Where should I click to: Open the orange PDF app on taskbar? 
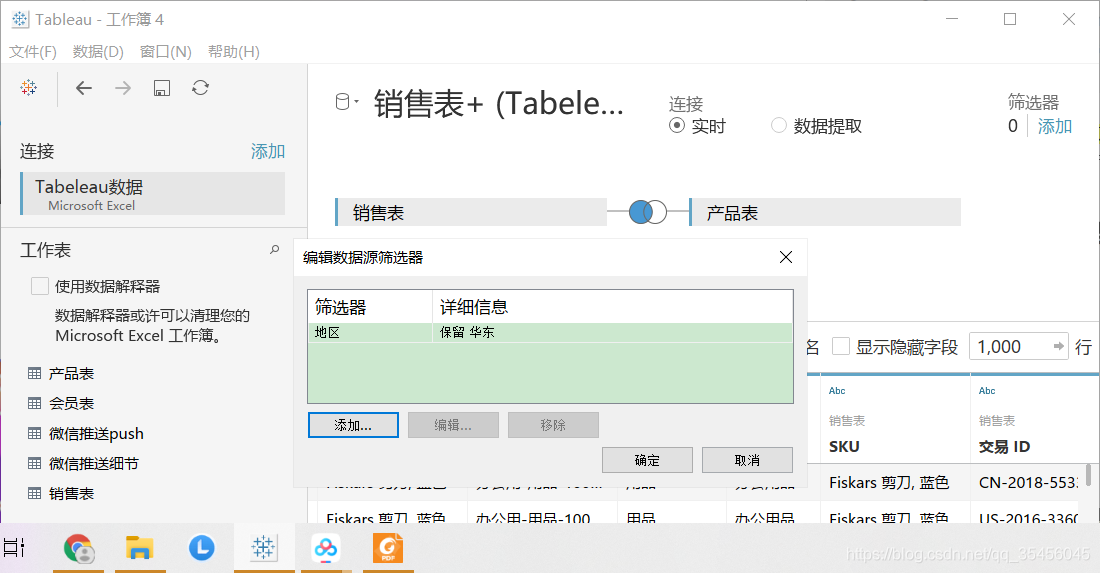(x=388, y=548)
